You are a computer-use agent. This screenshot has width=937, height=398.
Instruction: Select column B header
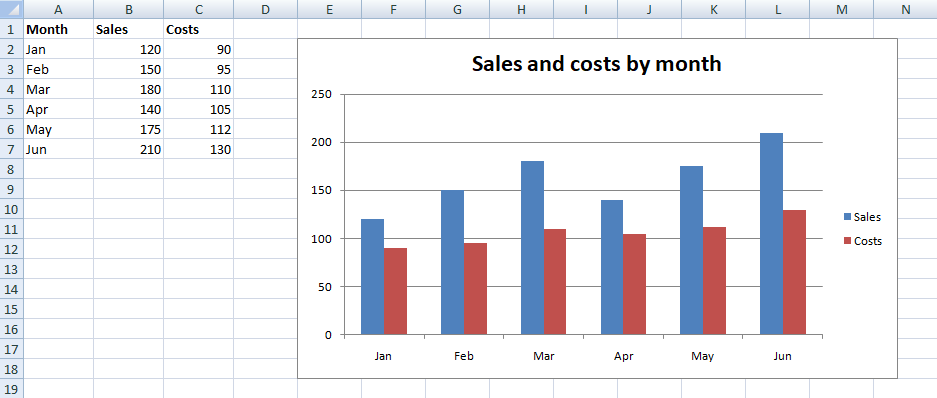(128, 9)
